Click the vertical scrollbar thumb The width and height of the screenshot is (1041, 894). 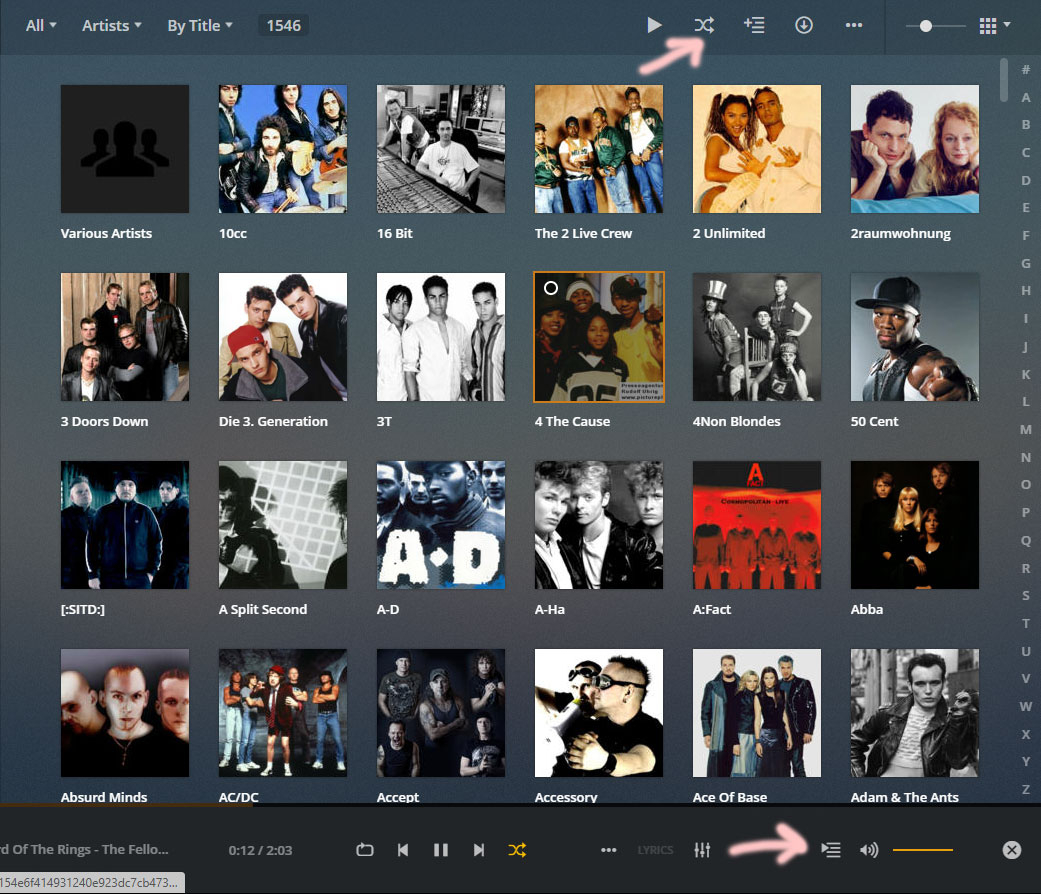1004,80
